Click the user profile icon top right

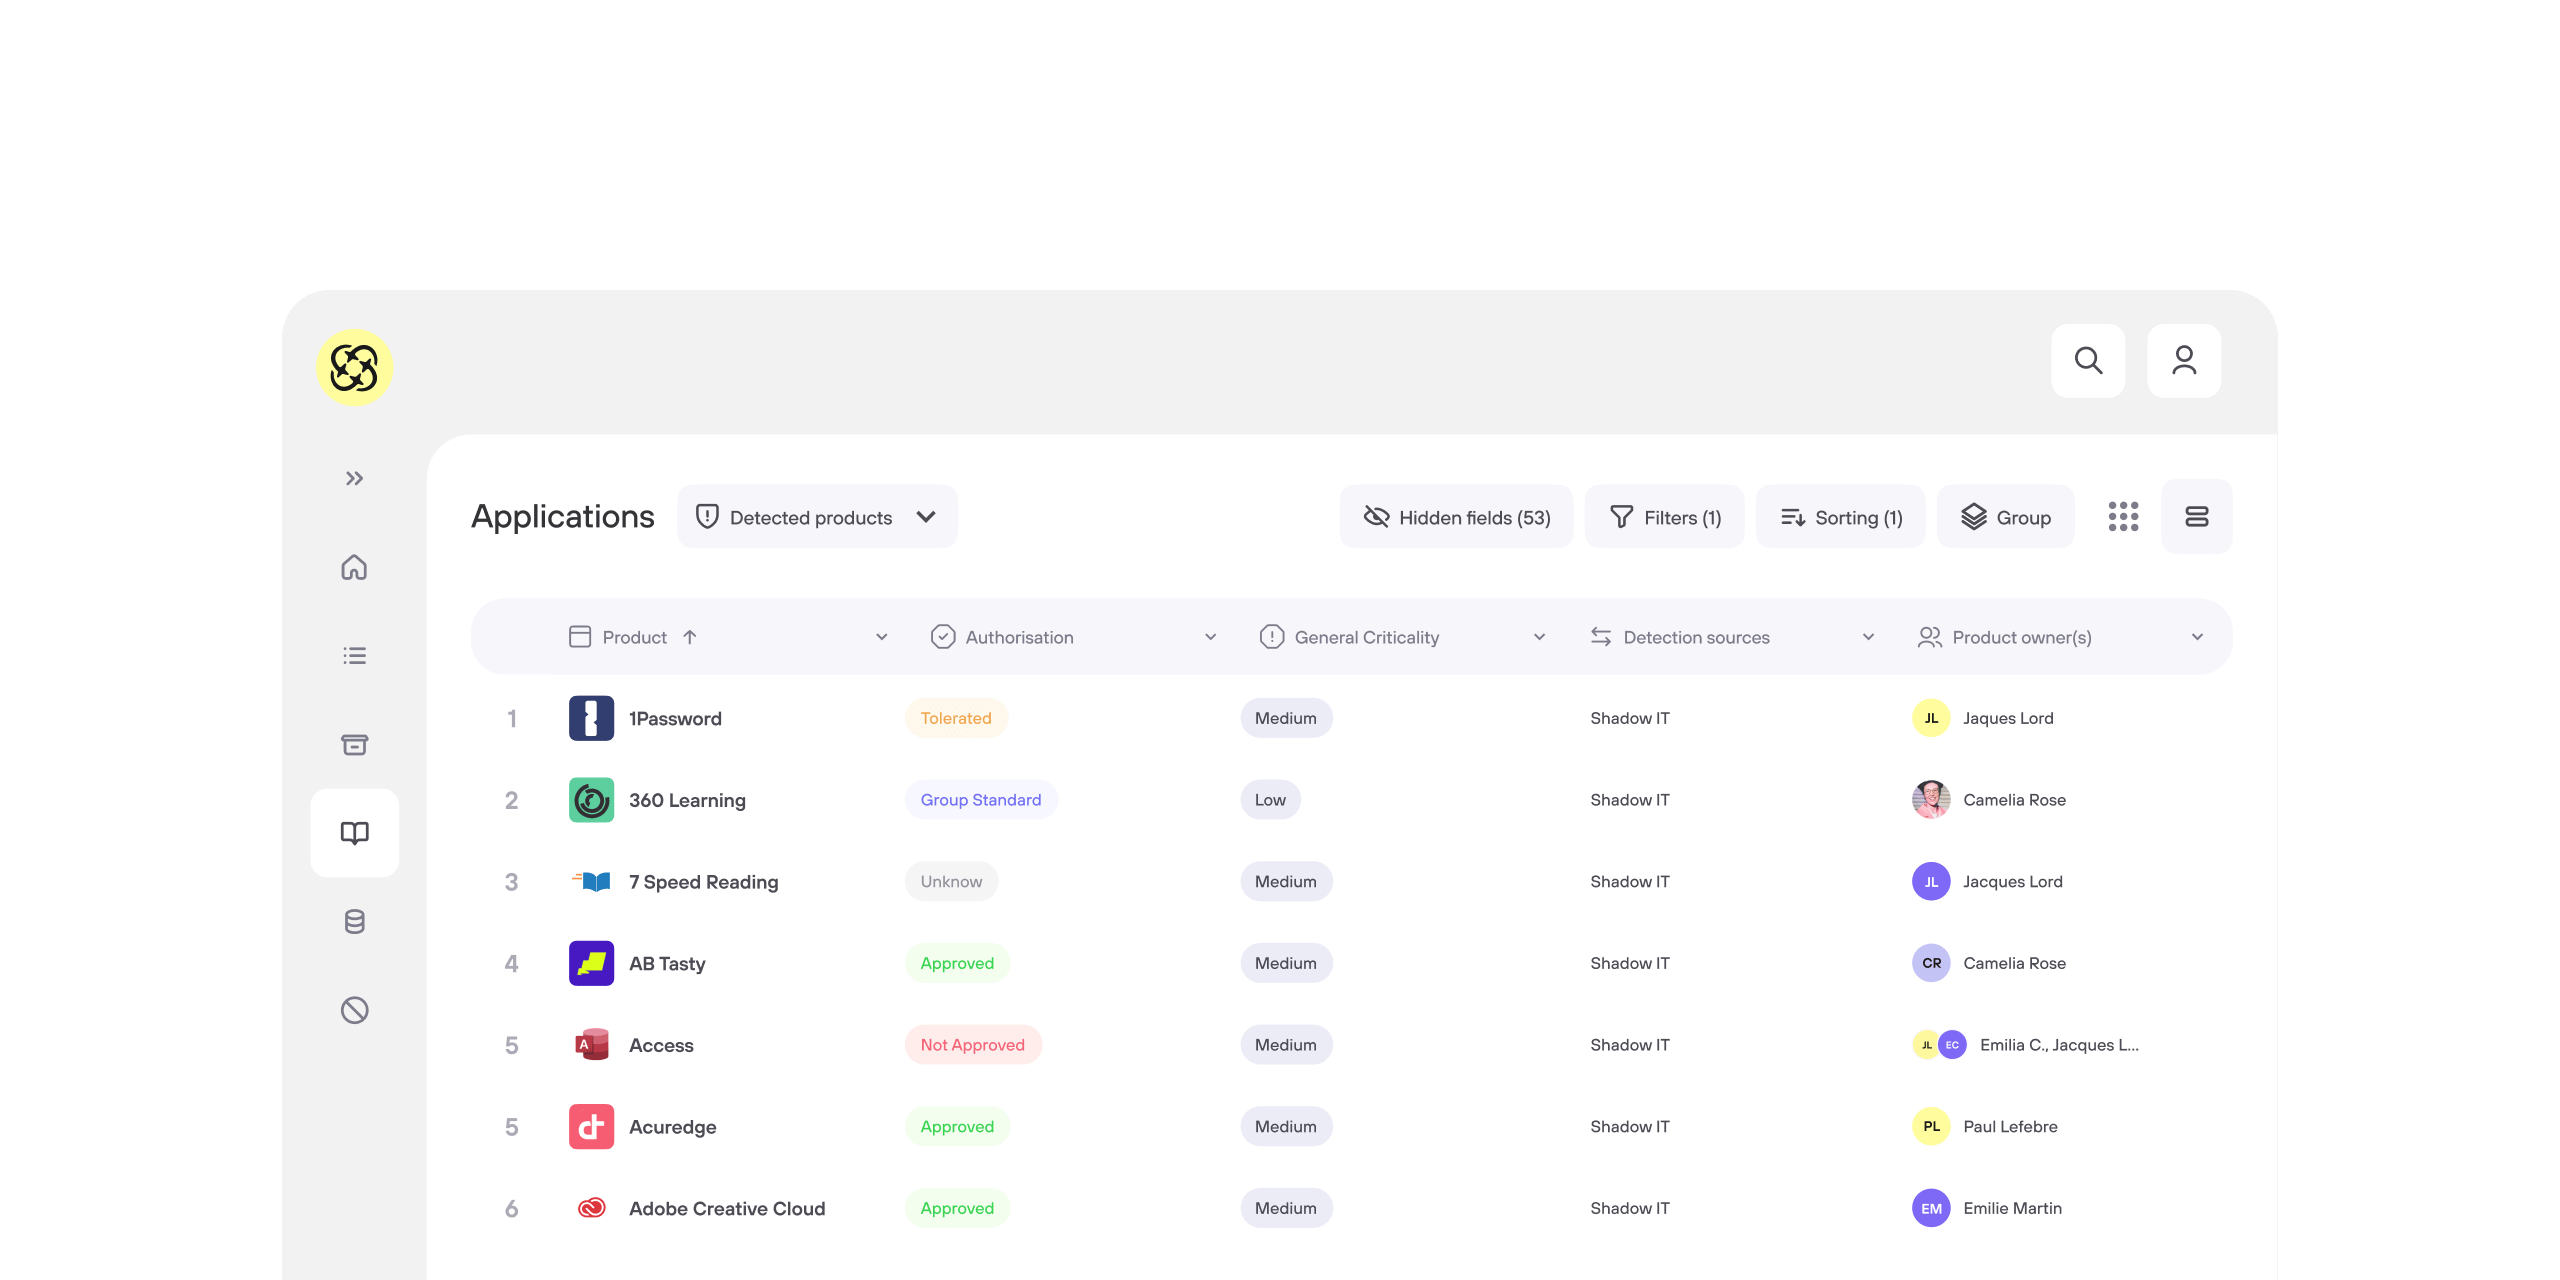pyautogui.click(x=2183, y=361)
